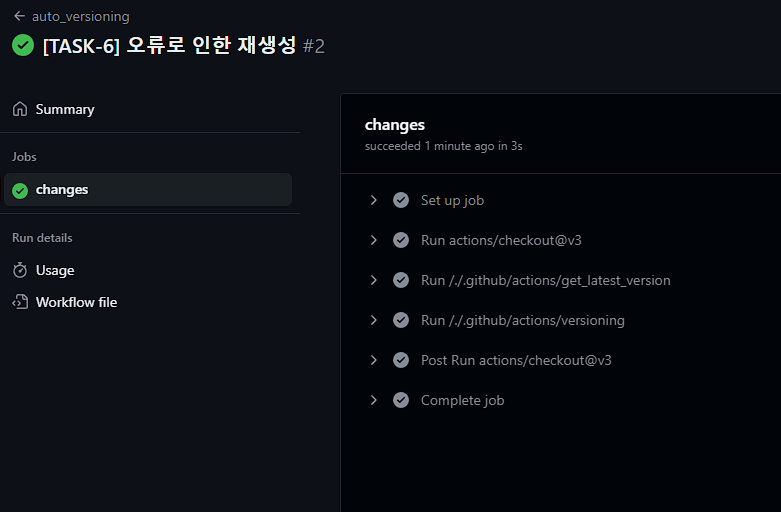Screen dimensions: 781x512
Task: Click the status check icon for Set up job
Action: coord(401,200)
